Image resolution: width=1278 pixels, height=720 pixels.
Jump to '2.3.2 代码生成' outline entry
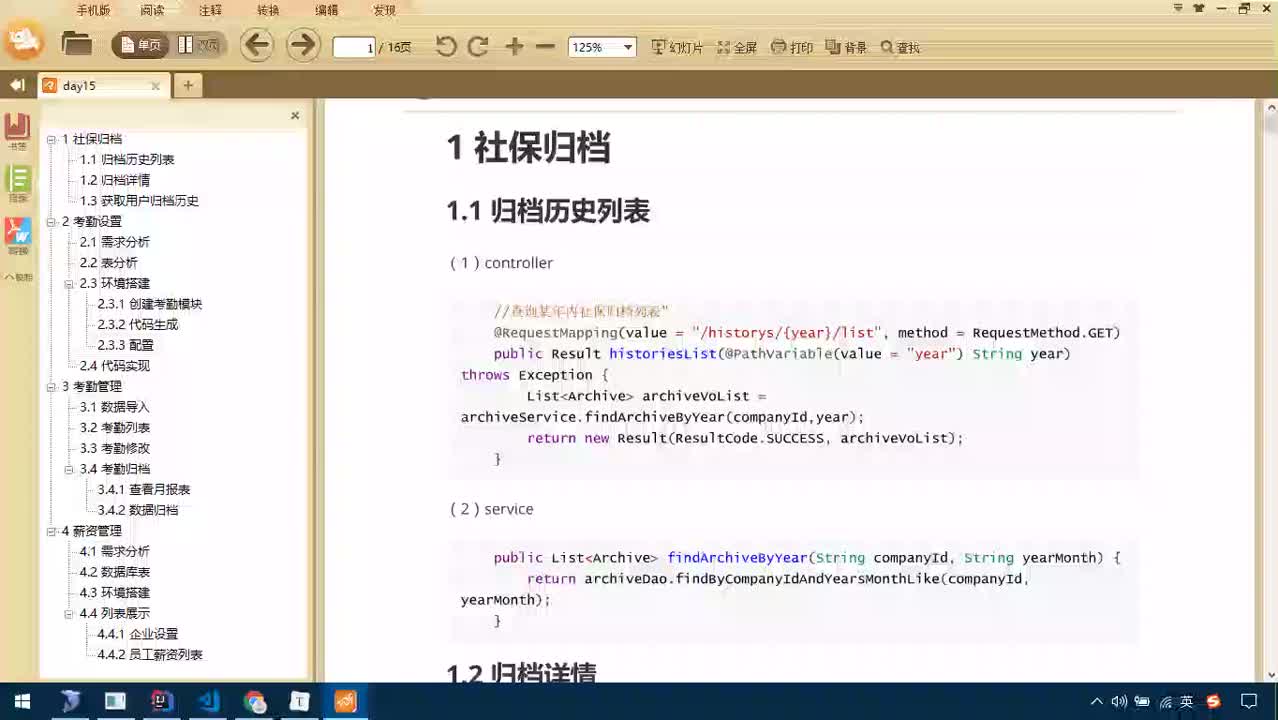coord(138,325)
